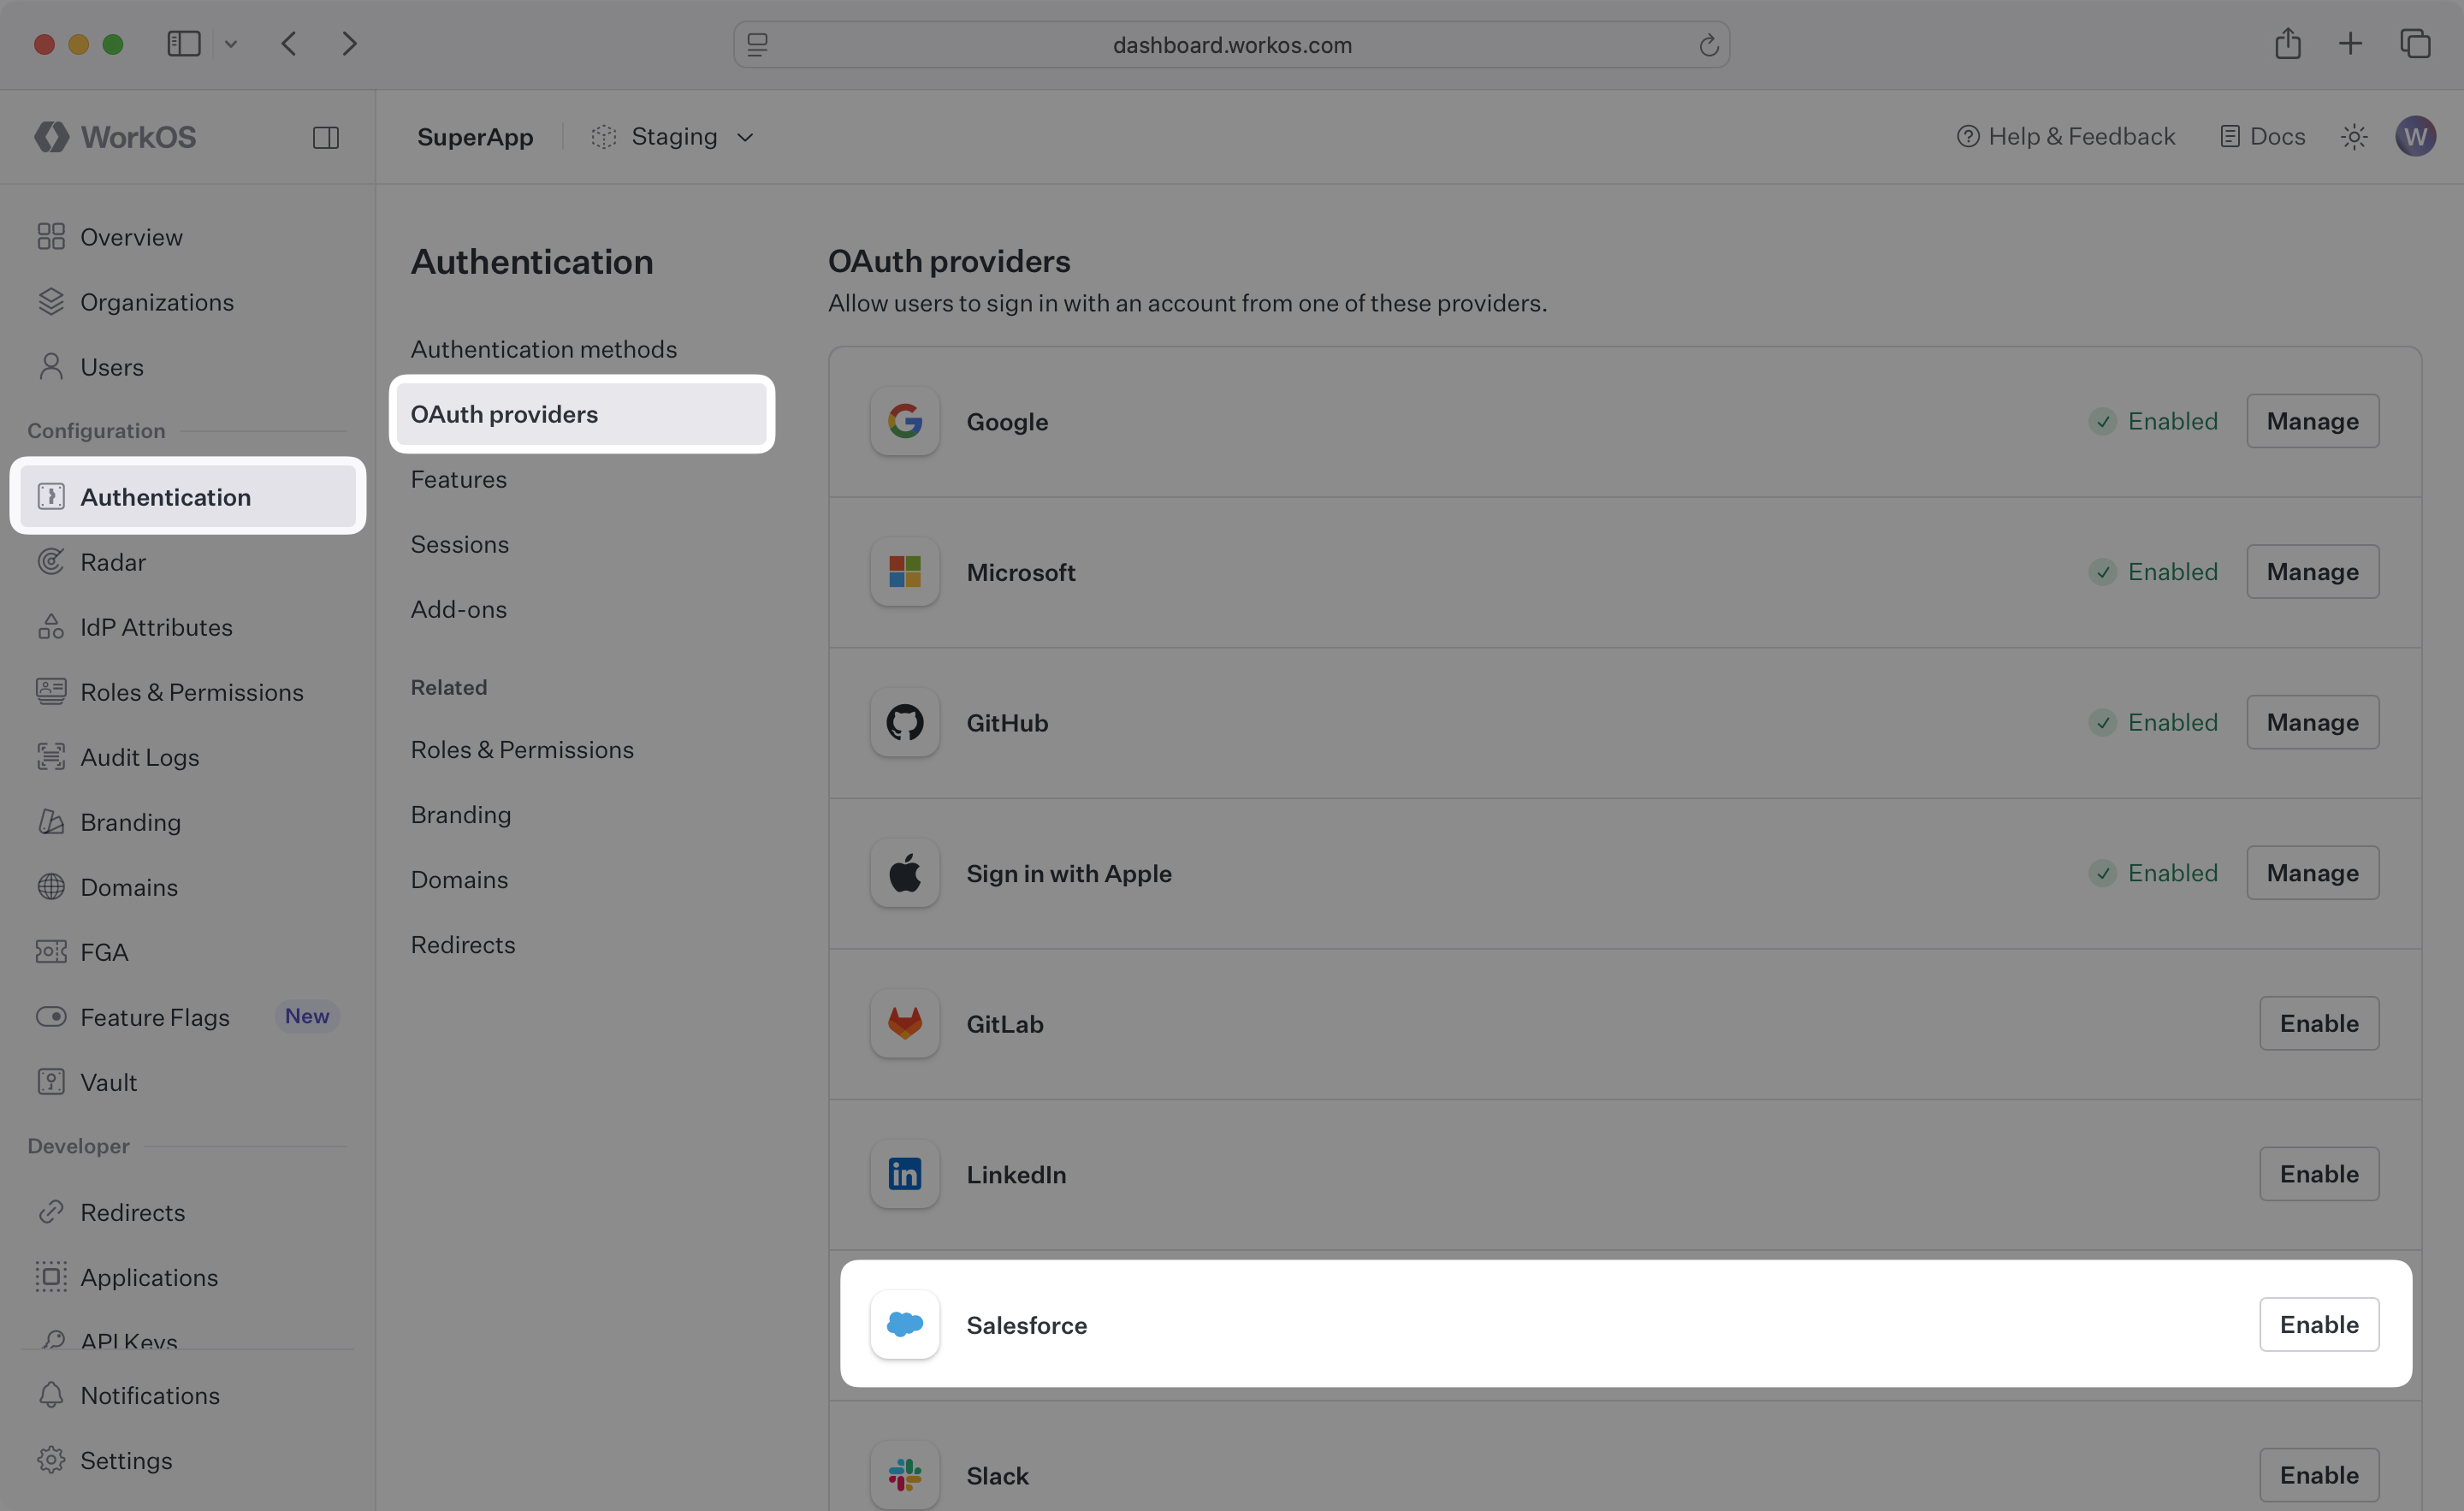This screenshot has height=1511, width=2464.
Task: Click the Salesforce cloud logo icon
Action: click(x=904, y=1324)
